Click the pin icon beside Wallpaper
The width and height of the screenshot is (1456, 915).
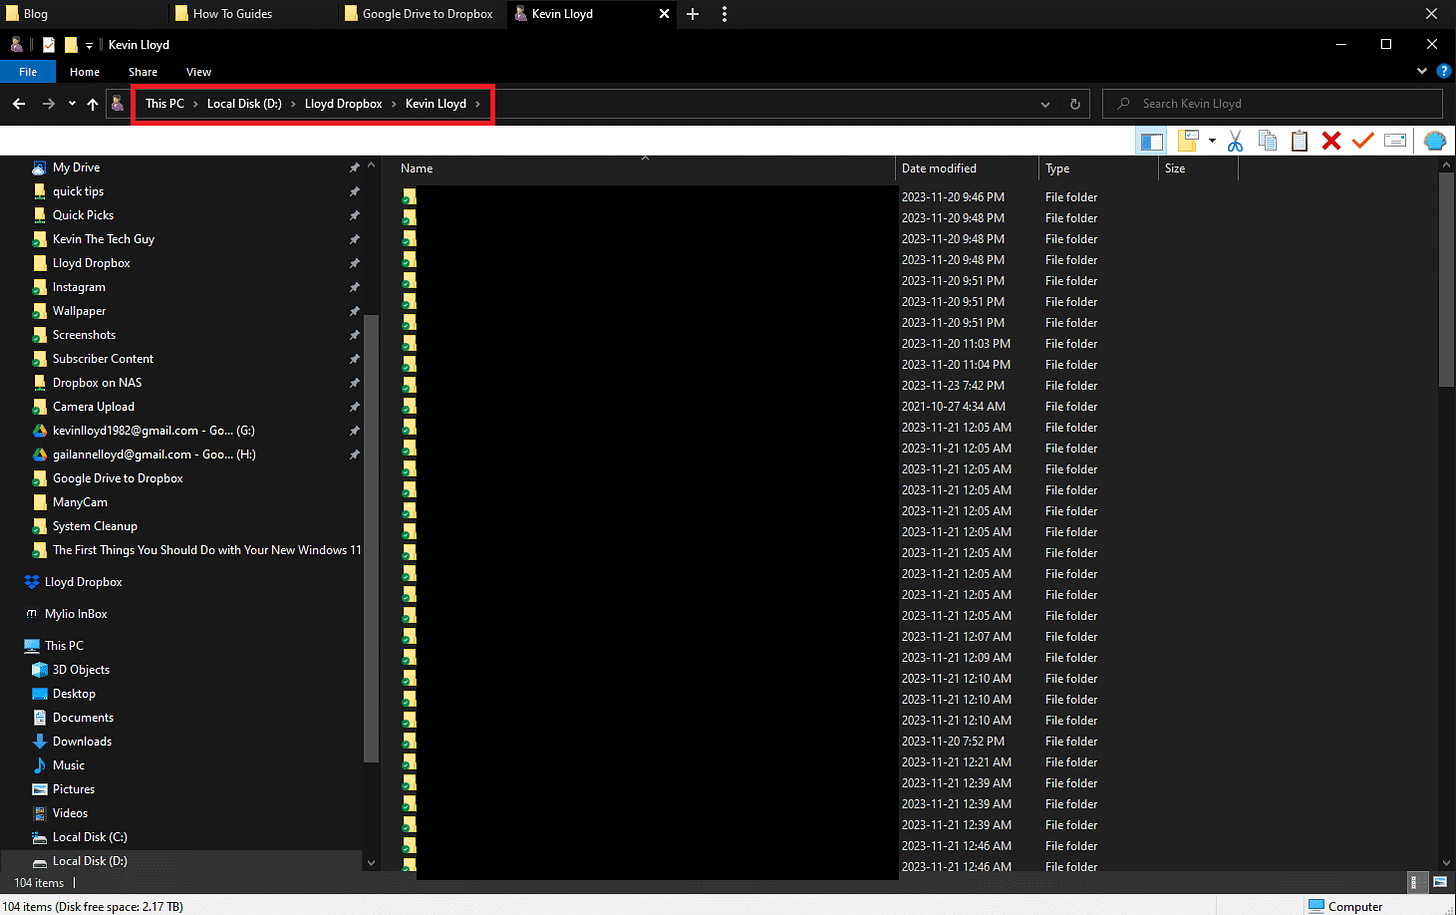[x=354, y=311]
